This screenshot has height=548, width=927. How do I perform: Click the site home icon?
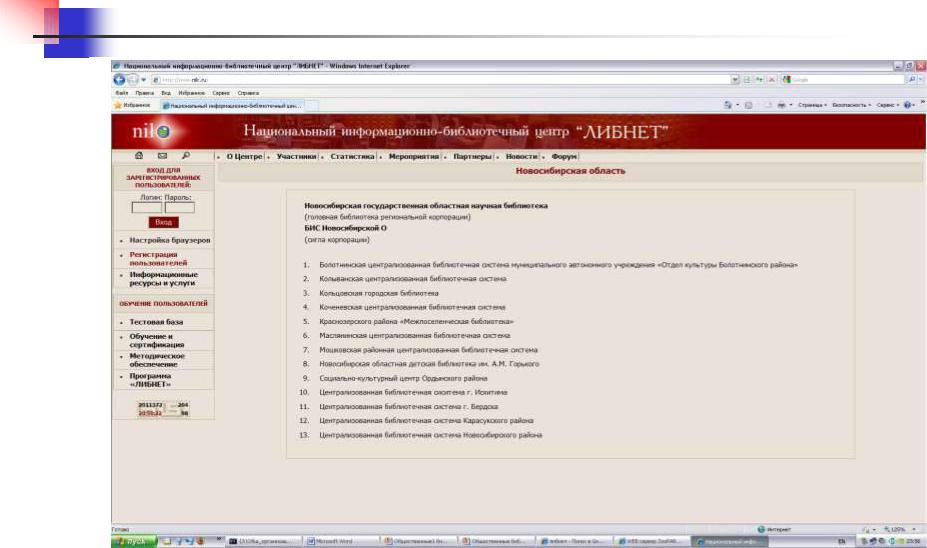point(139,155)
